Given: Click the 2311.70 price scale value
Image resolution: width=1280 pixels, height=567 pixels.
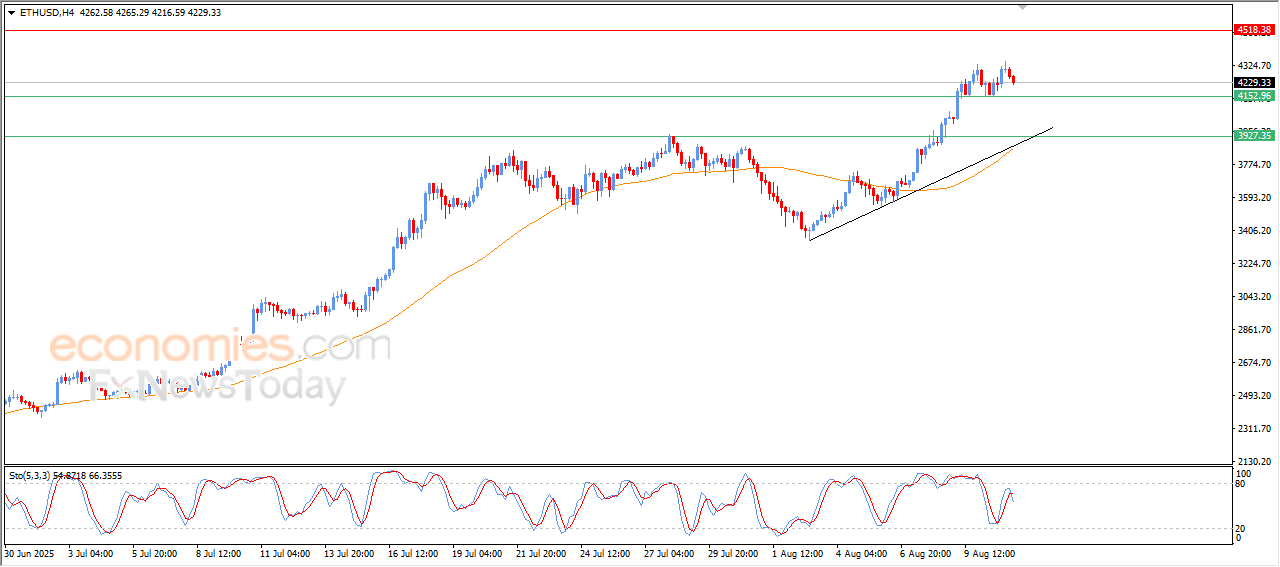Looking at the screenshot, I should 1254,428.
